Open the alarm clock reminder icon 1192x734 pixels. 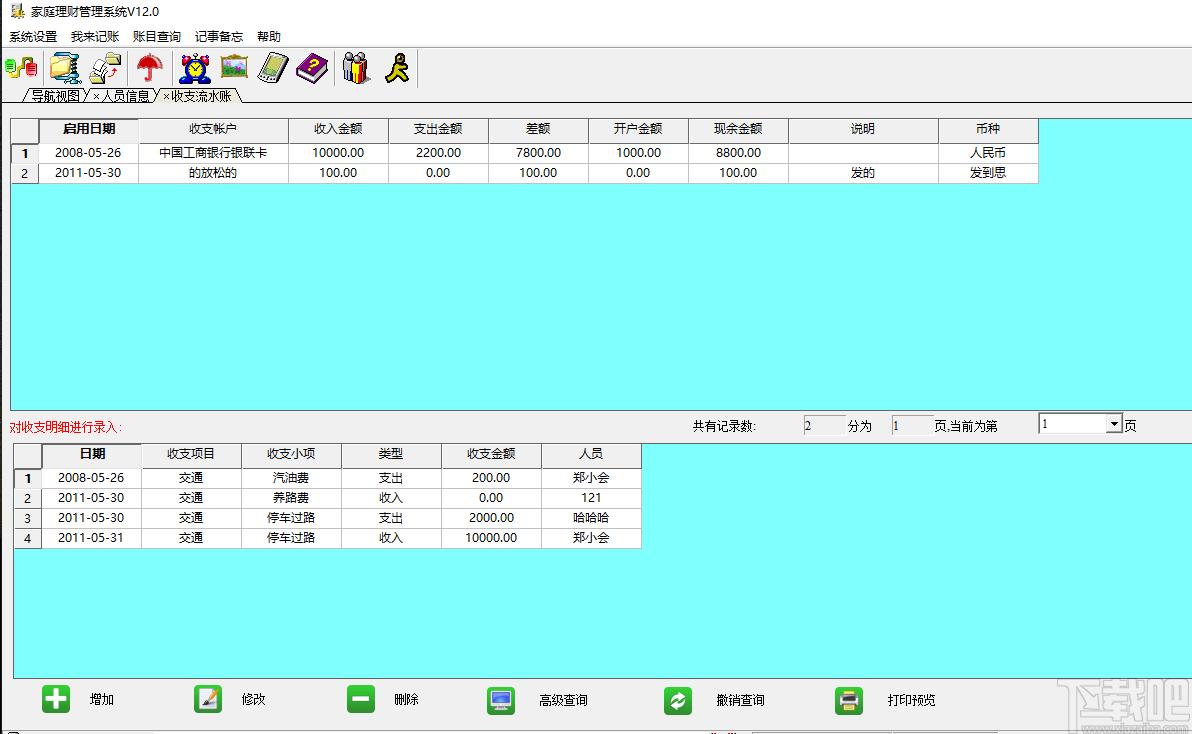[195, 68]
